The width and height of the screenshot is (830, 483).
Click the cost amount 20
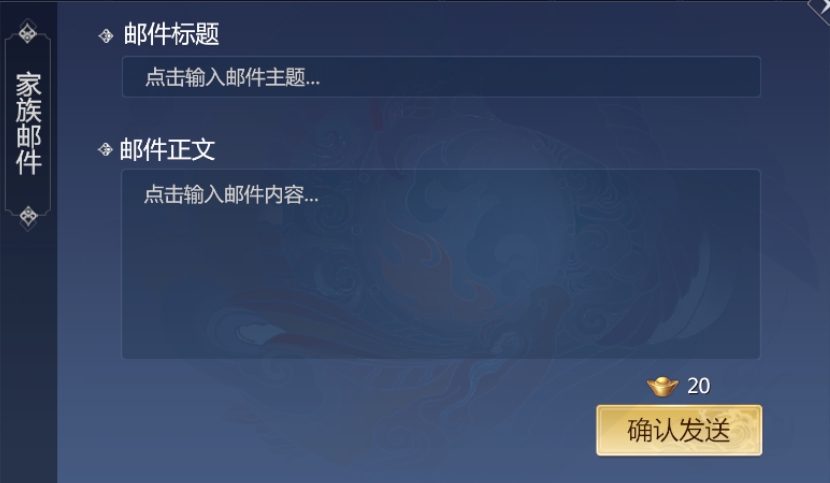click(699, 386)
